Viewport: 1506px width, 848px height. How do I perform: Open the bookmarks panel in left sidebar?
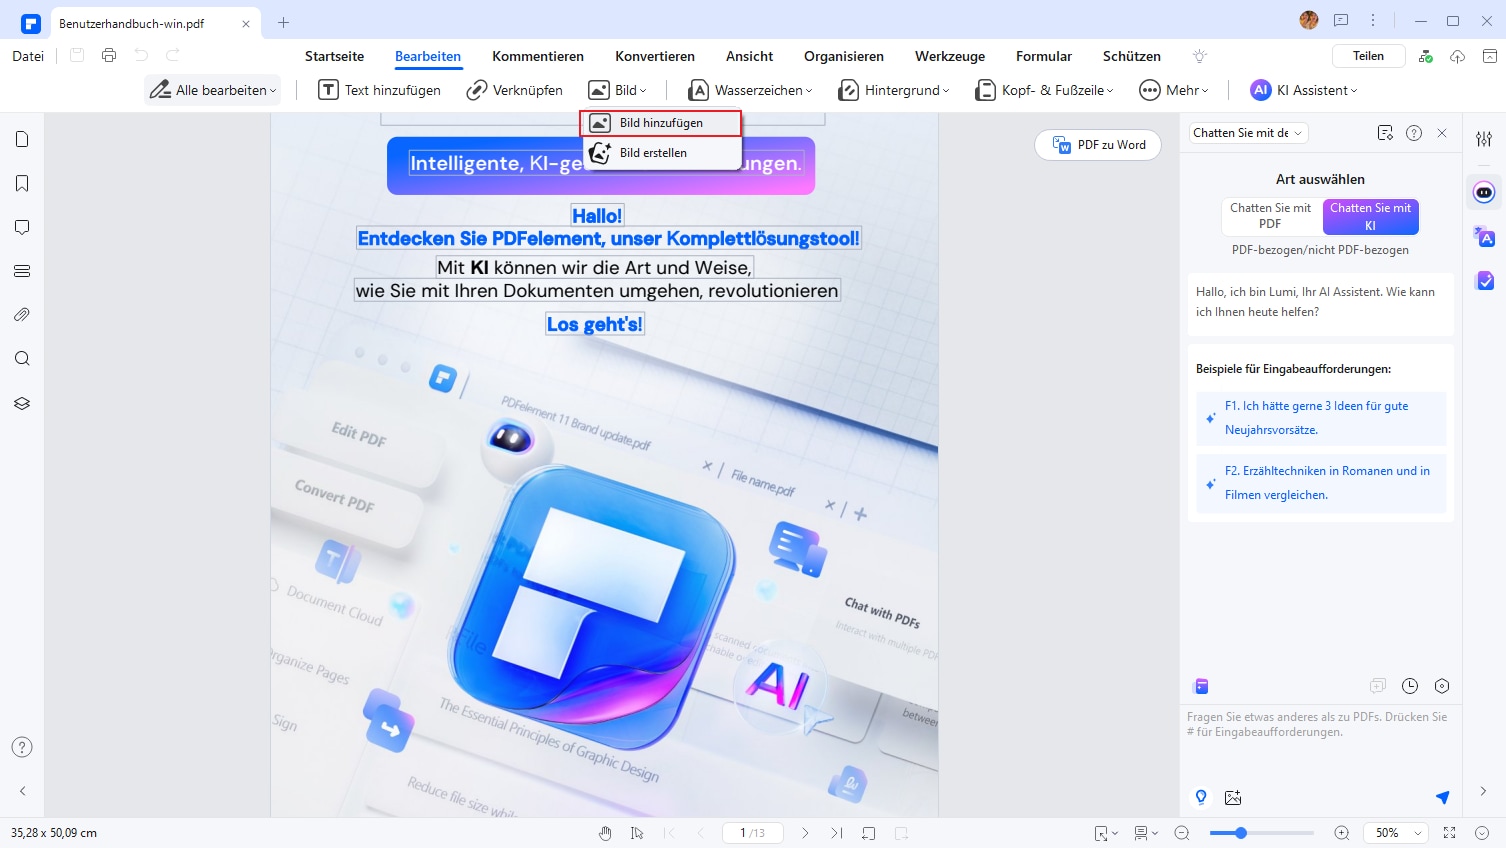(22, 183)
